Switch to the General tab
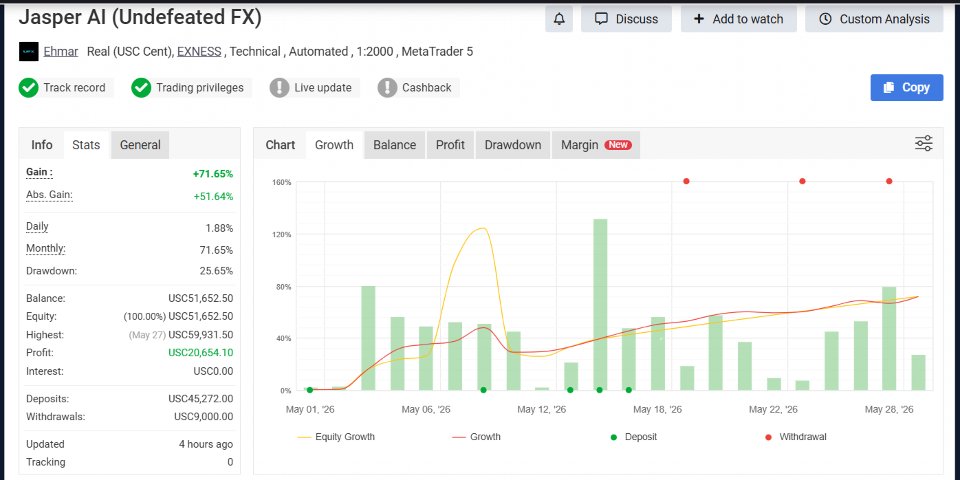This screenshot has height=480, width=960. pos(140,145)
